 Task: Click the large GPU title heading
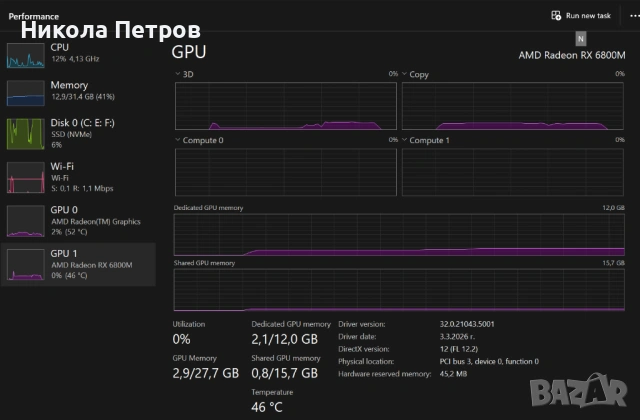[x=189, y=52]
